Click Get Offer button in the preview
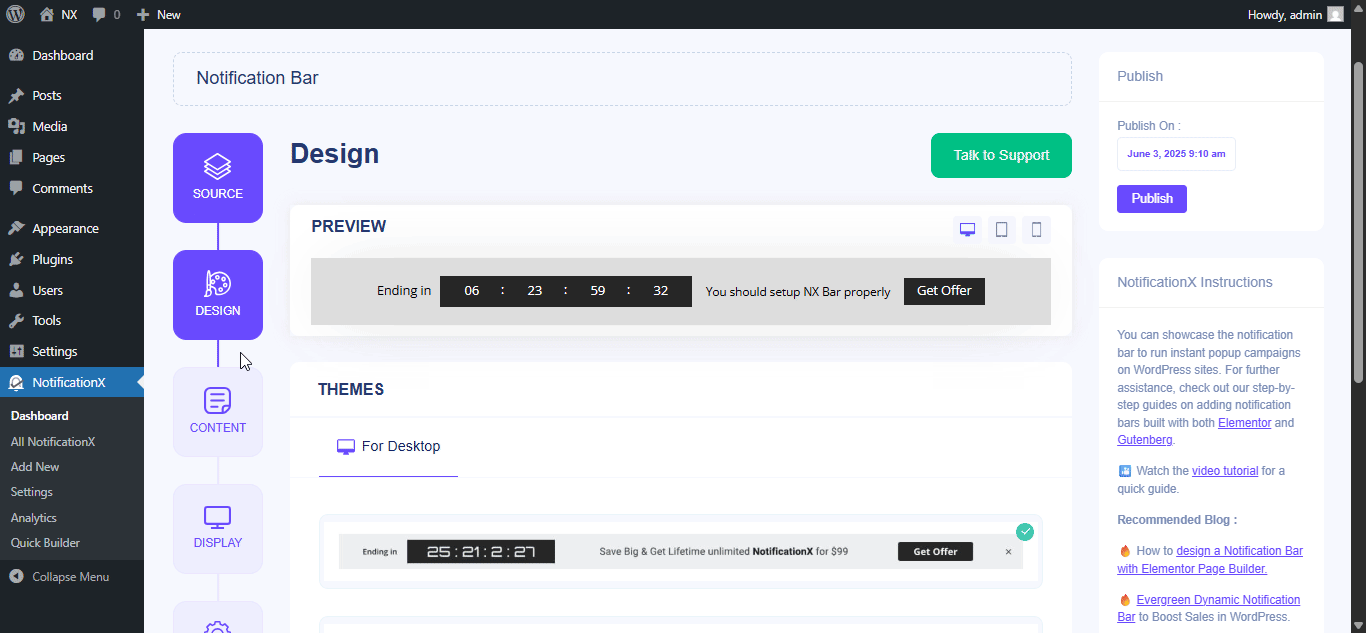This screenshot has height=633, width=1366. point(944,291)
